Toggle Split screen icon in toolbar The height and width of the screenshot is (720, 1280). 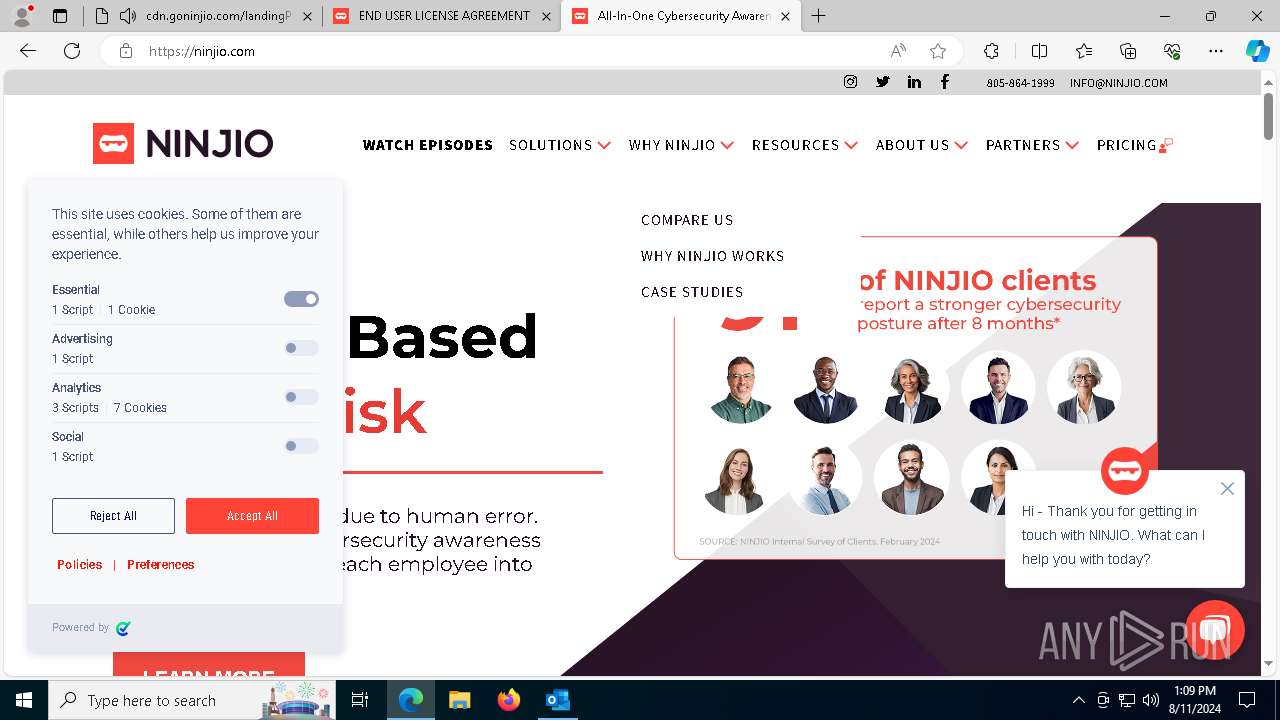1039,51
